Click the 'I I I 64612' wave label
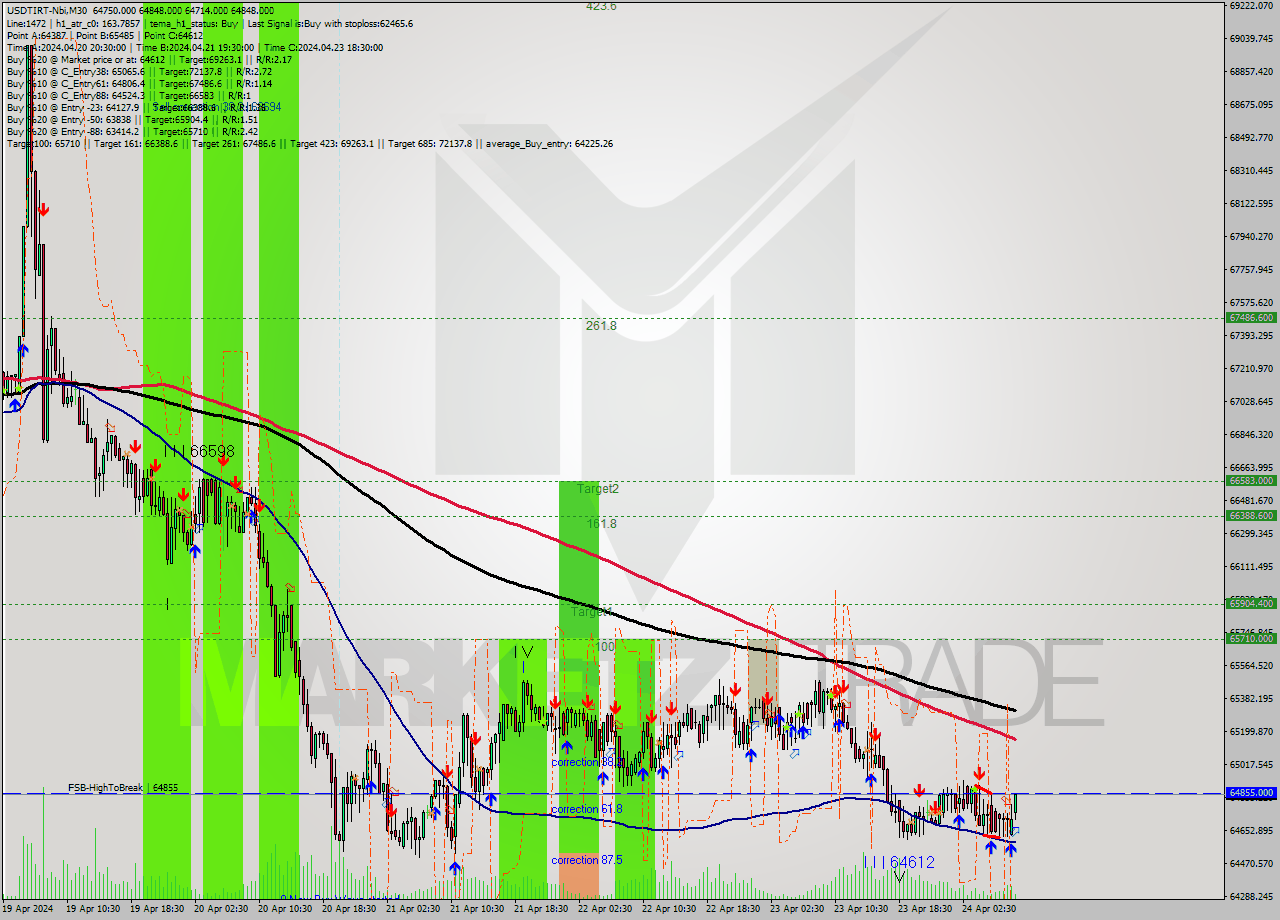The image size is (1280, 920). click(x=900, y=861)
